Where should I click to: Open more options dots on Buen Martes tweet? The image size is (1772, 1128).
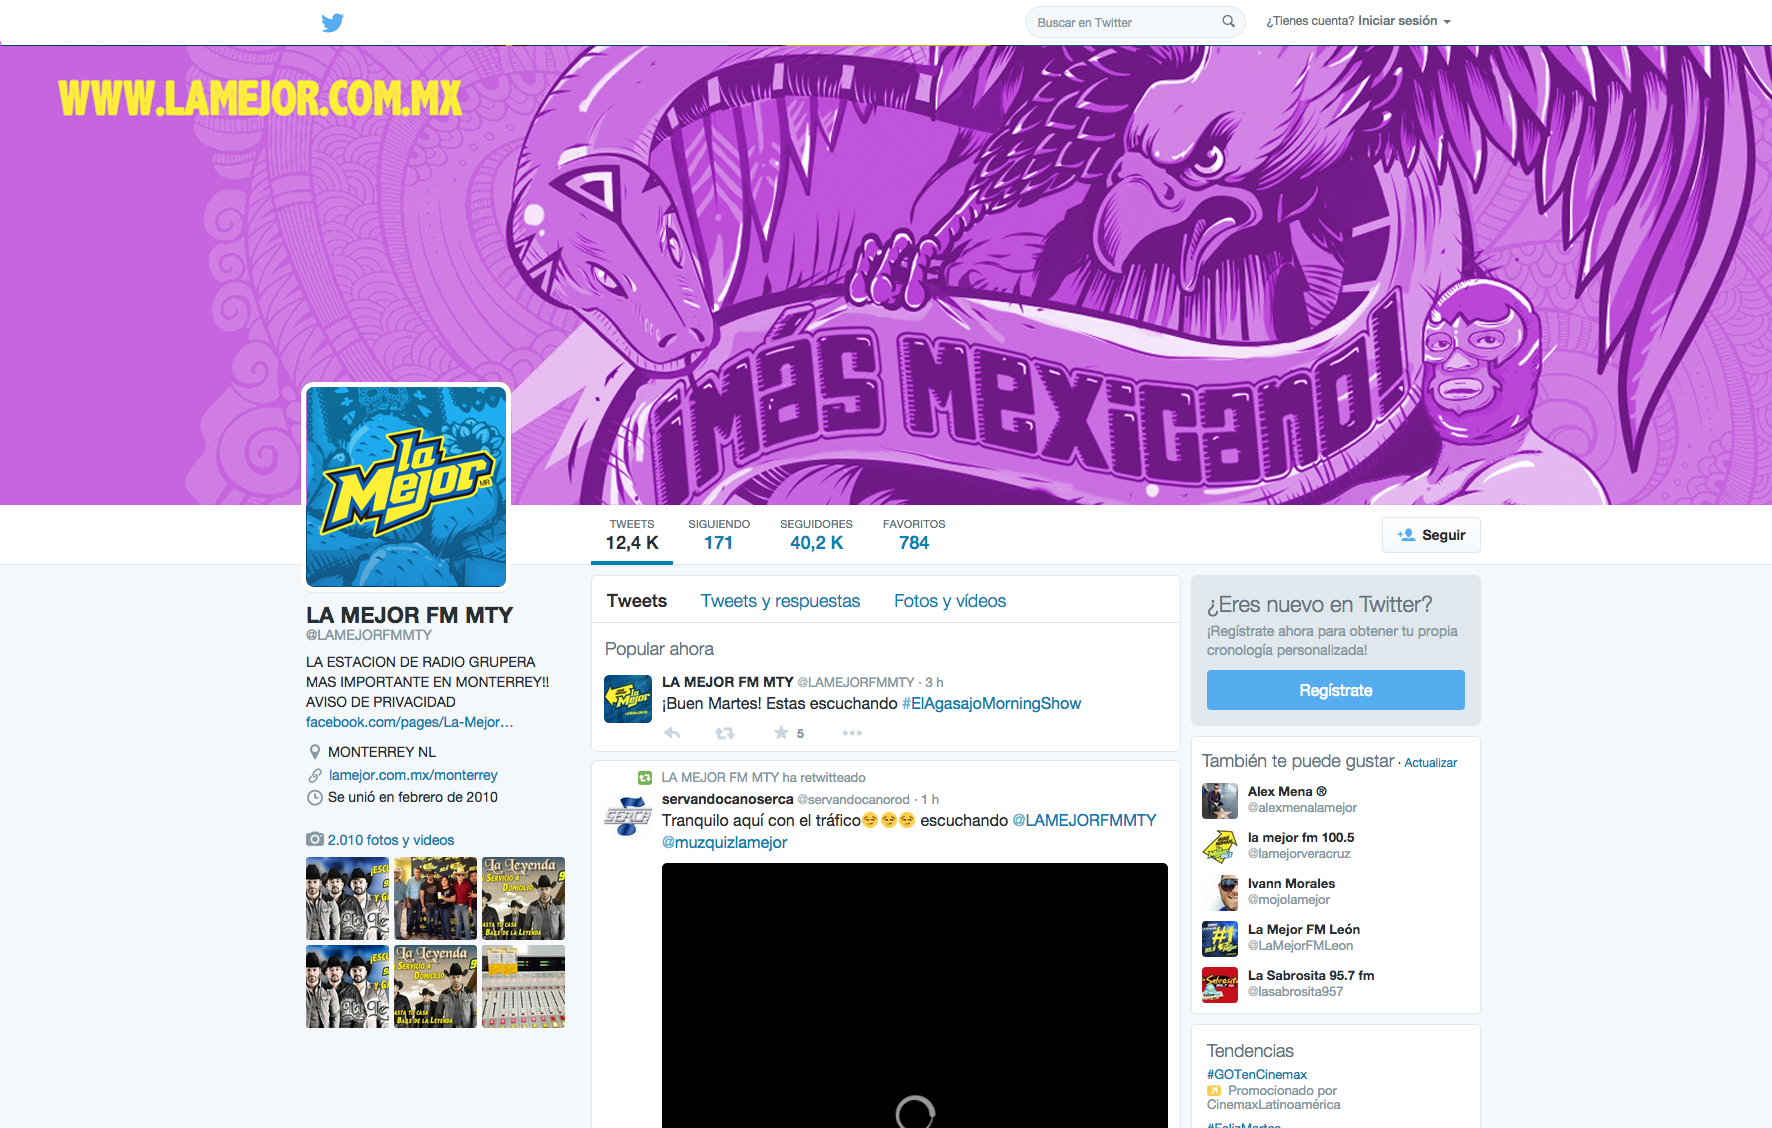point(852,733)
